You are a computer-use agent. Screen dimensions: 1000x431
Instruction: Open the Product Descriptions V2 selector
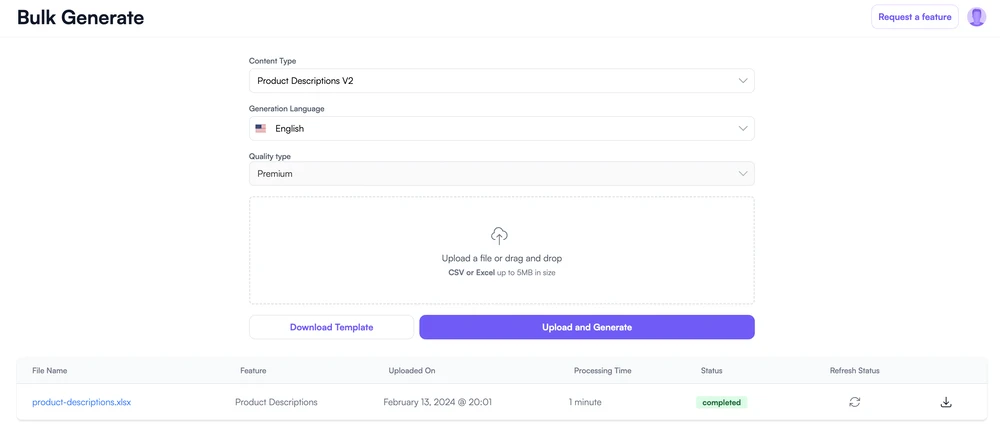tap(500, 81)
